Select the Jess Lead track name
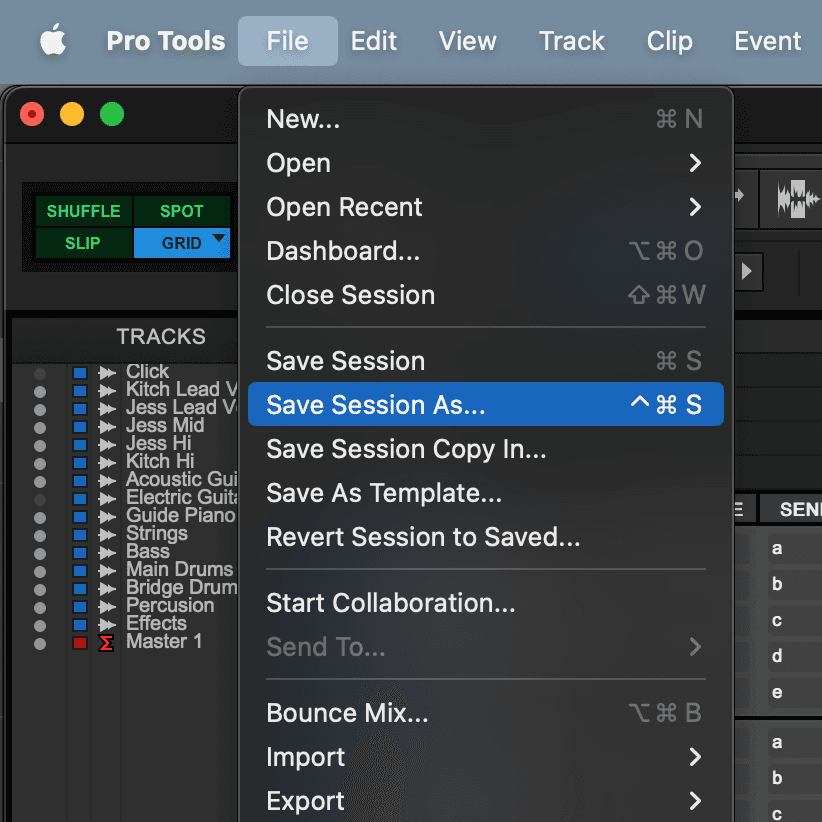The width and height of the screenshot is (822, 822). (181, 407)
